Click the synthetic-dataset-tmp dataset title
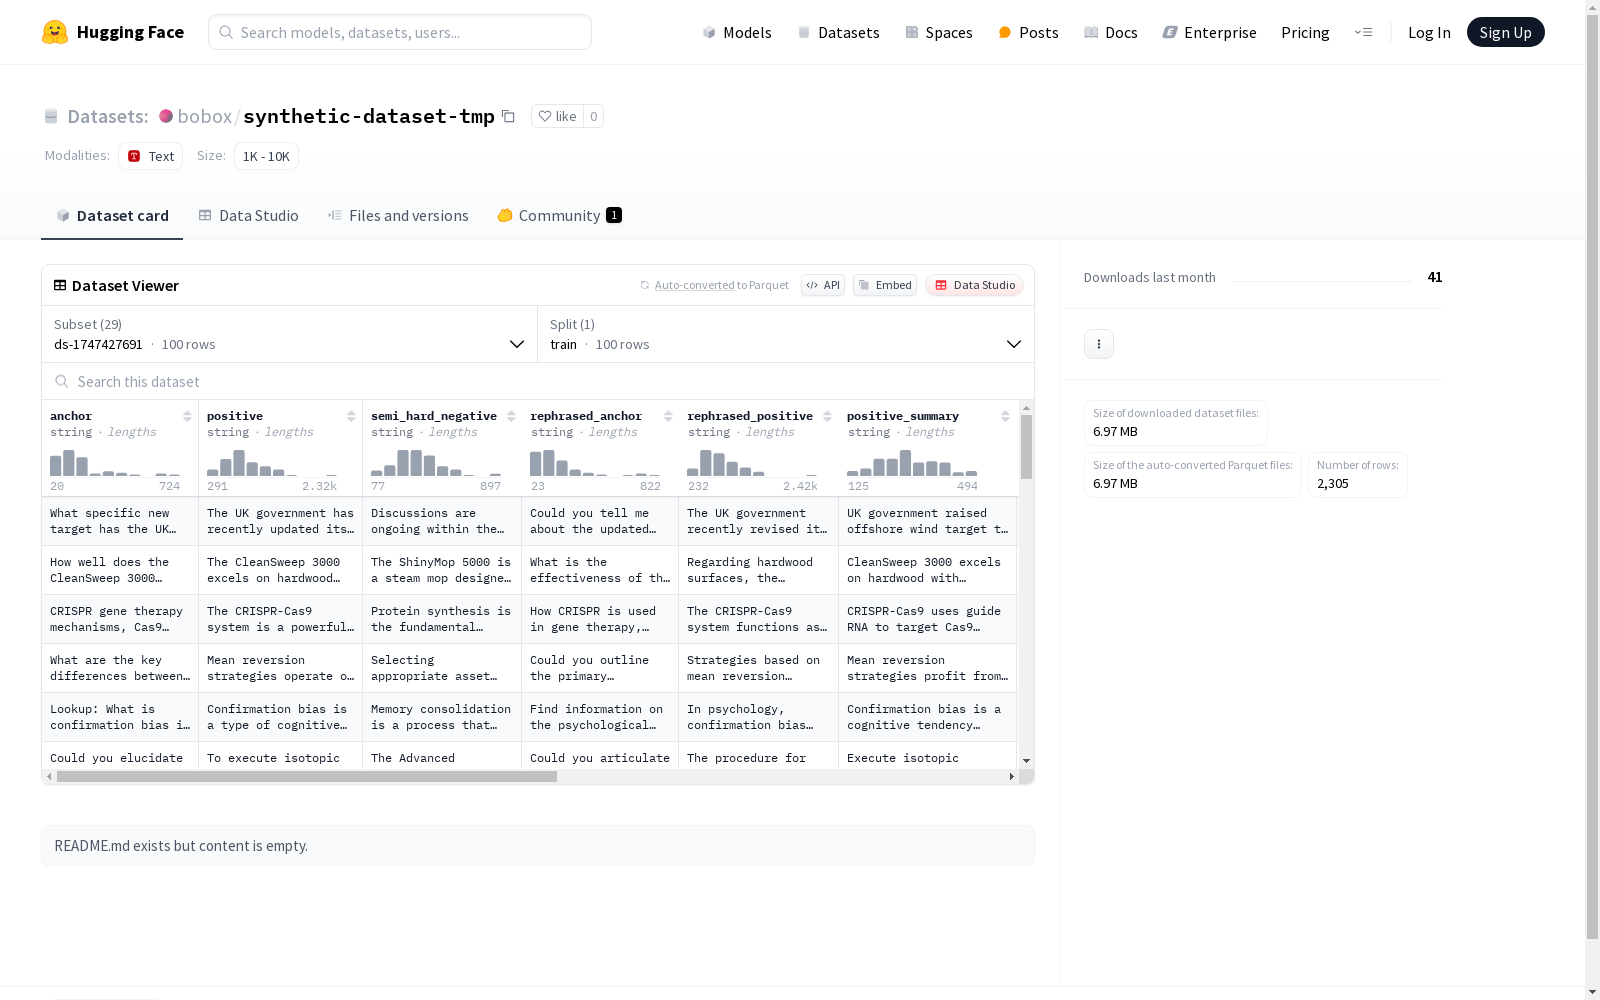The height and width of the screenshot is (1000, 1600). (x=369, y=116)
